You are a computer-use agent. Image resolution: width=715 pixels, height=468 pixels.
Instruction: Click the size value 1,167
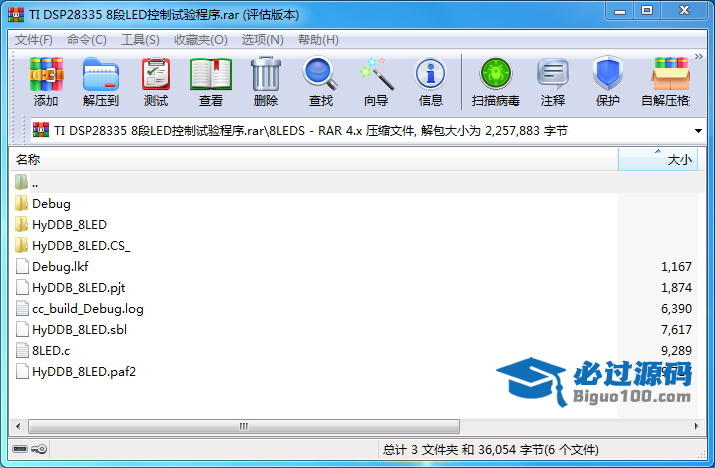pos(676,266)
